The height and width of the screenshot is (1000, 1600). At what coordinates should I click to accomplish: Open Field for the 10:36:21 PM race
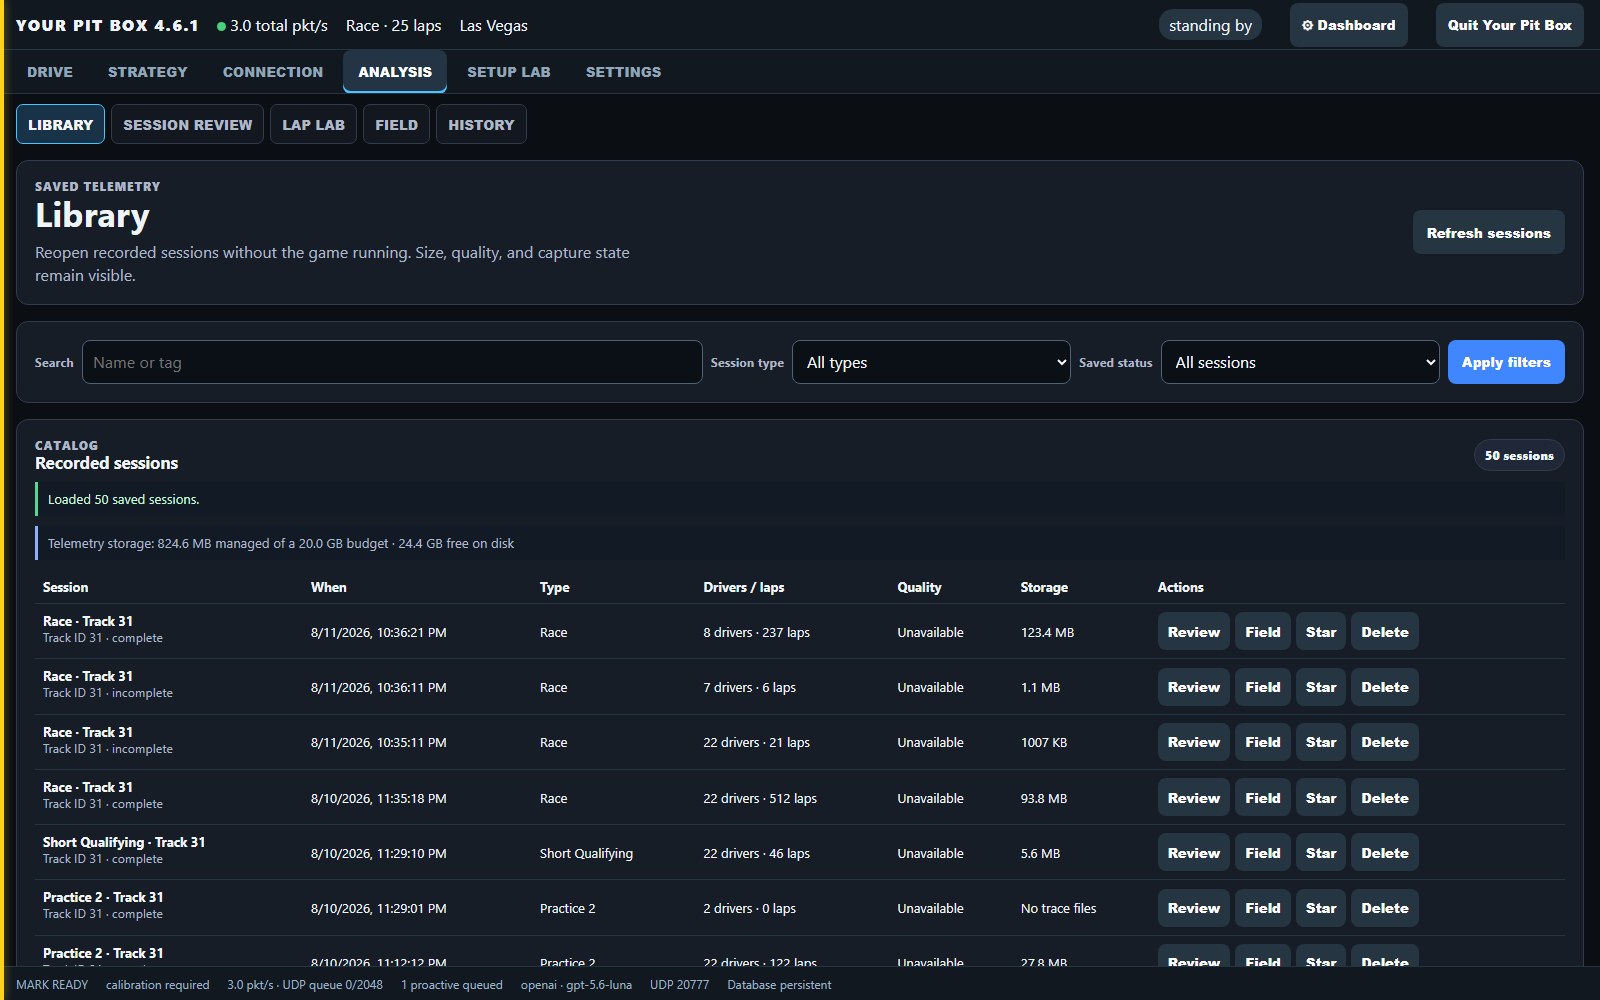click(1263, 632)
